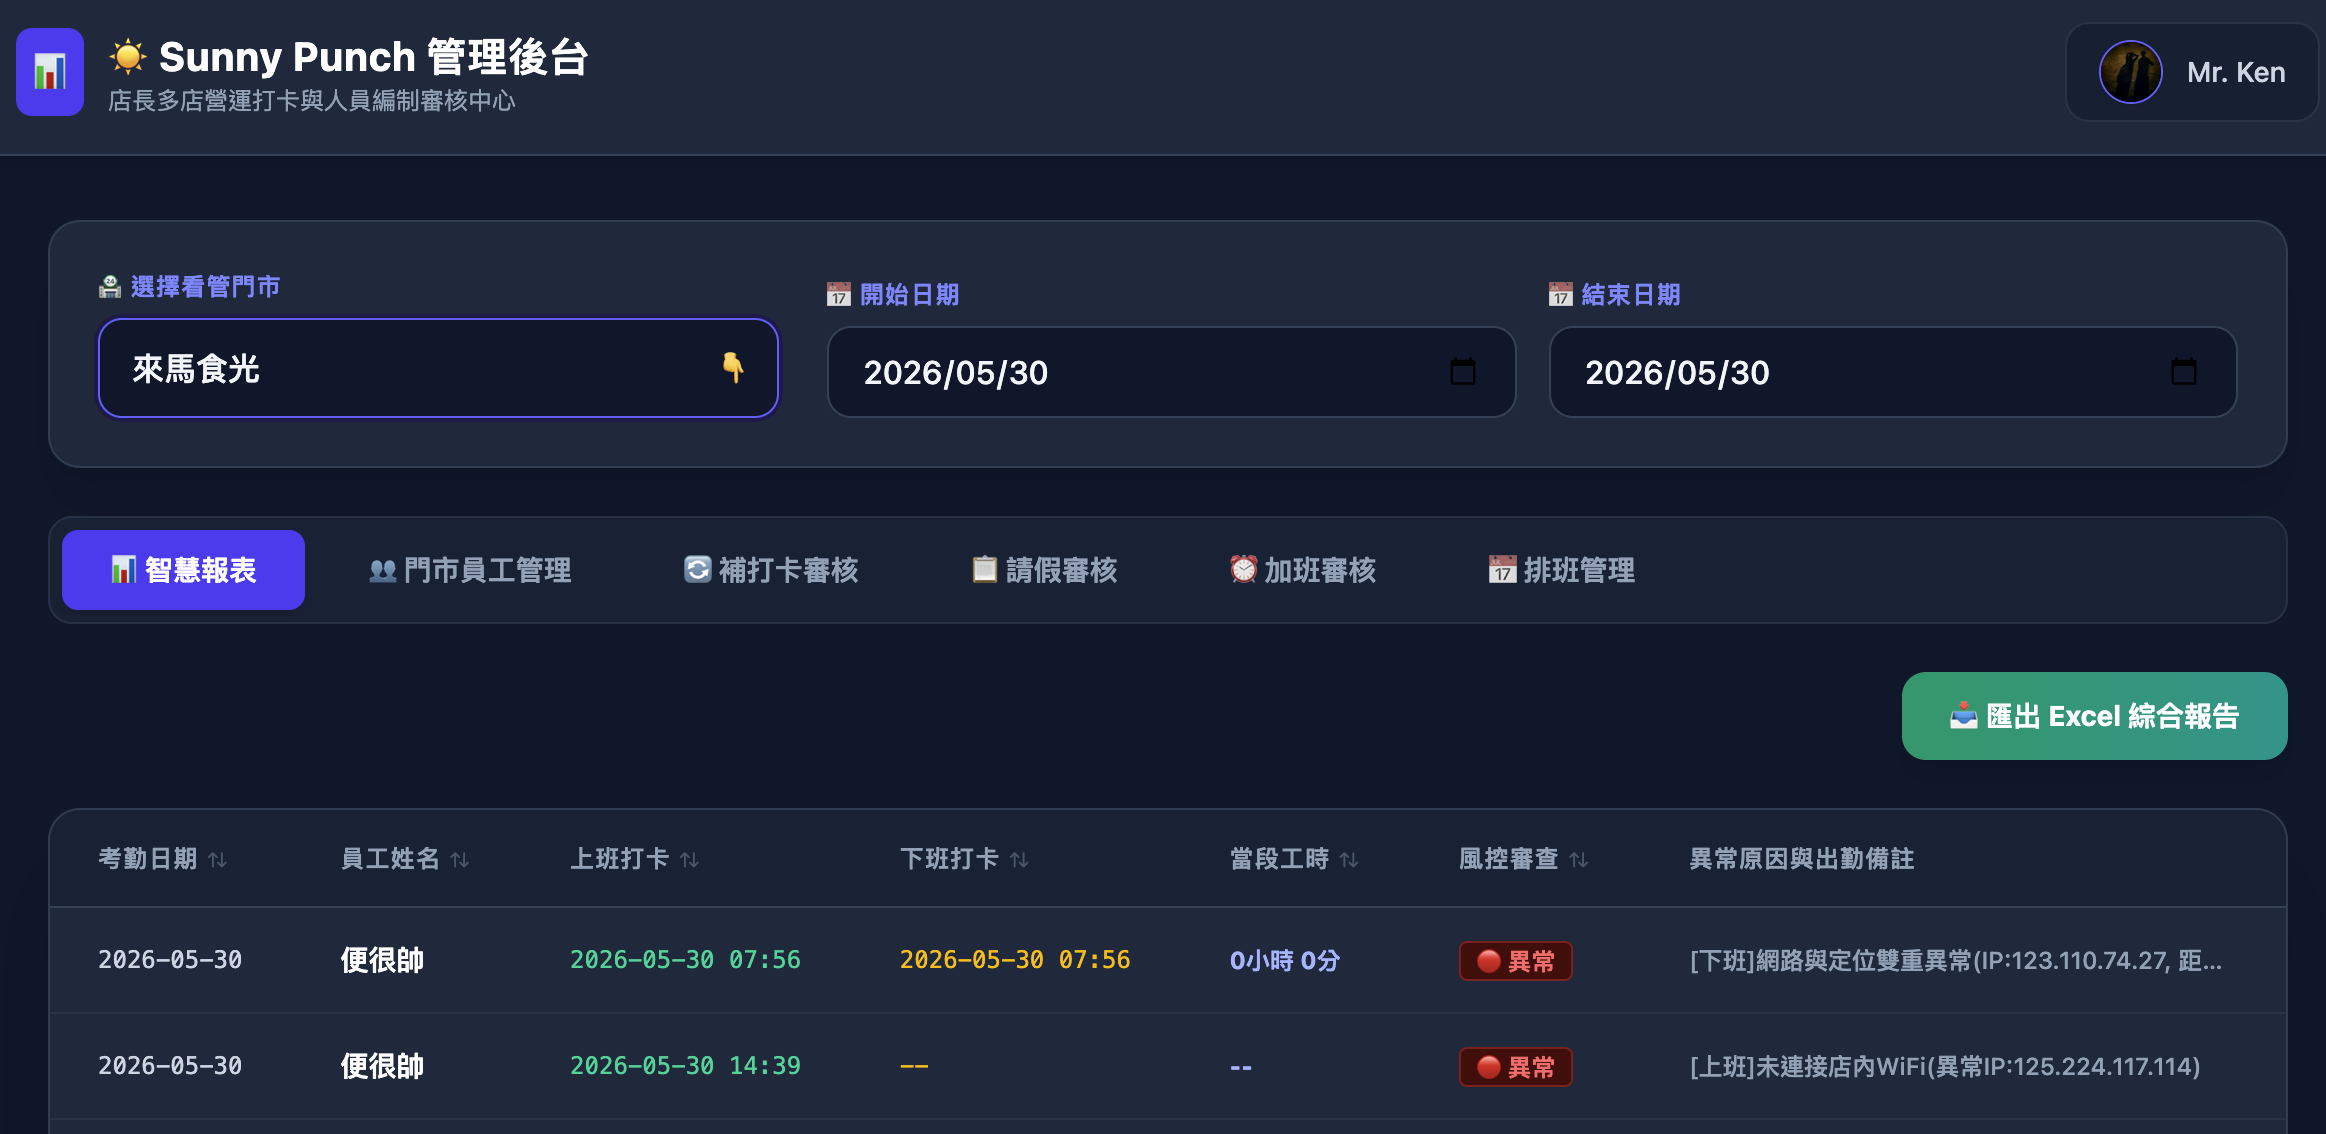
Task: Open the 排班管理 tab
Action: (x=1561, y=570)
